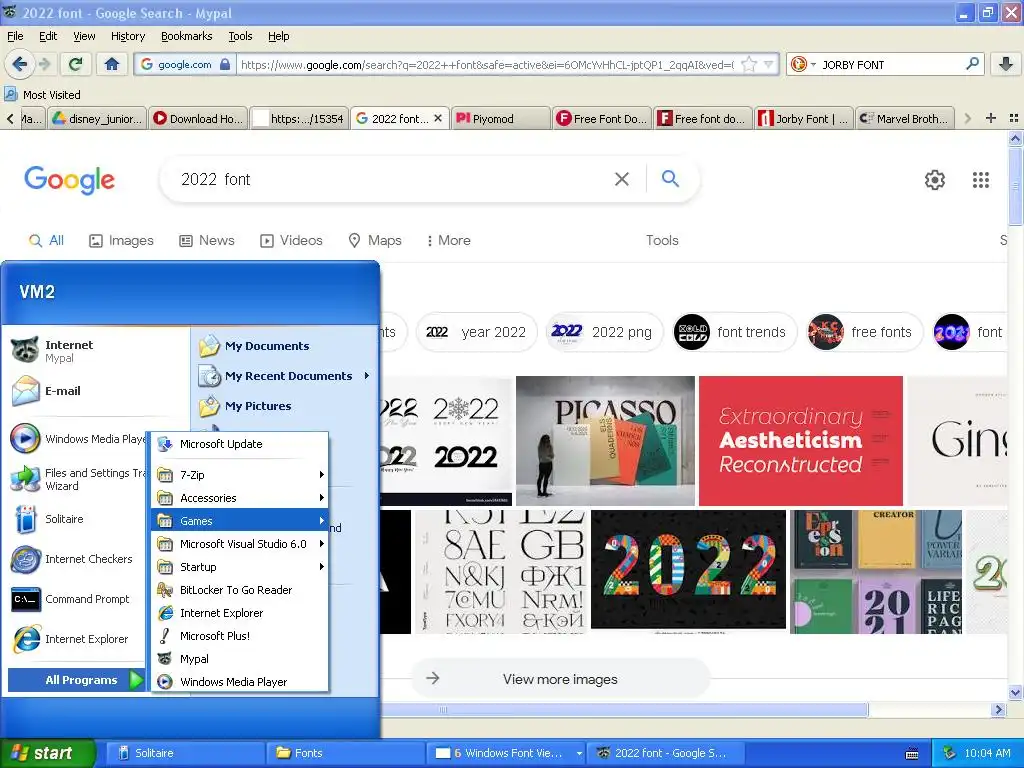The image size is (1024, 768).
Task: Expand the Startup submenu
Action: (x=240, y=567)
